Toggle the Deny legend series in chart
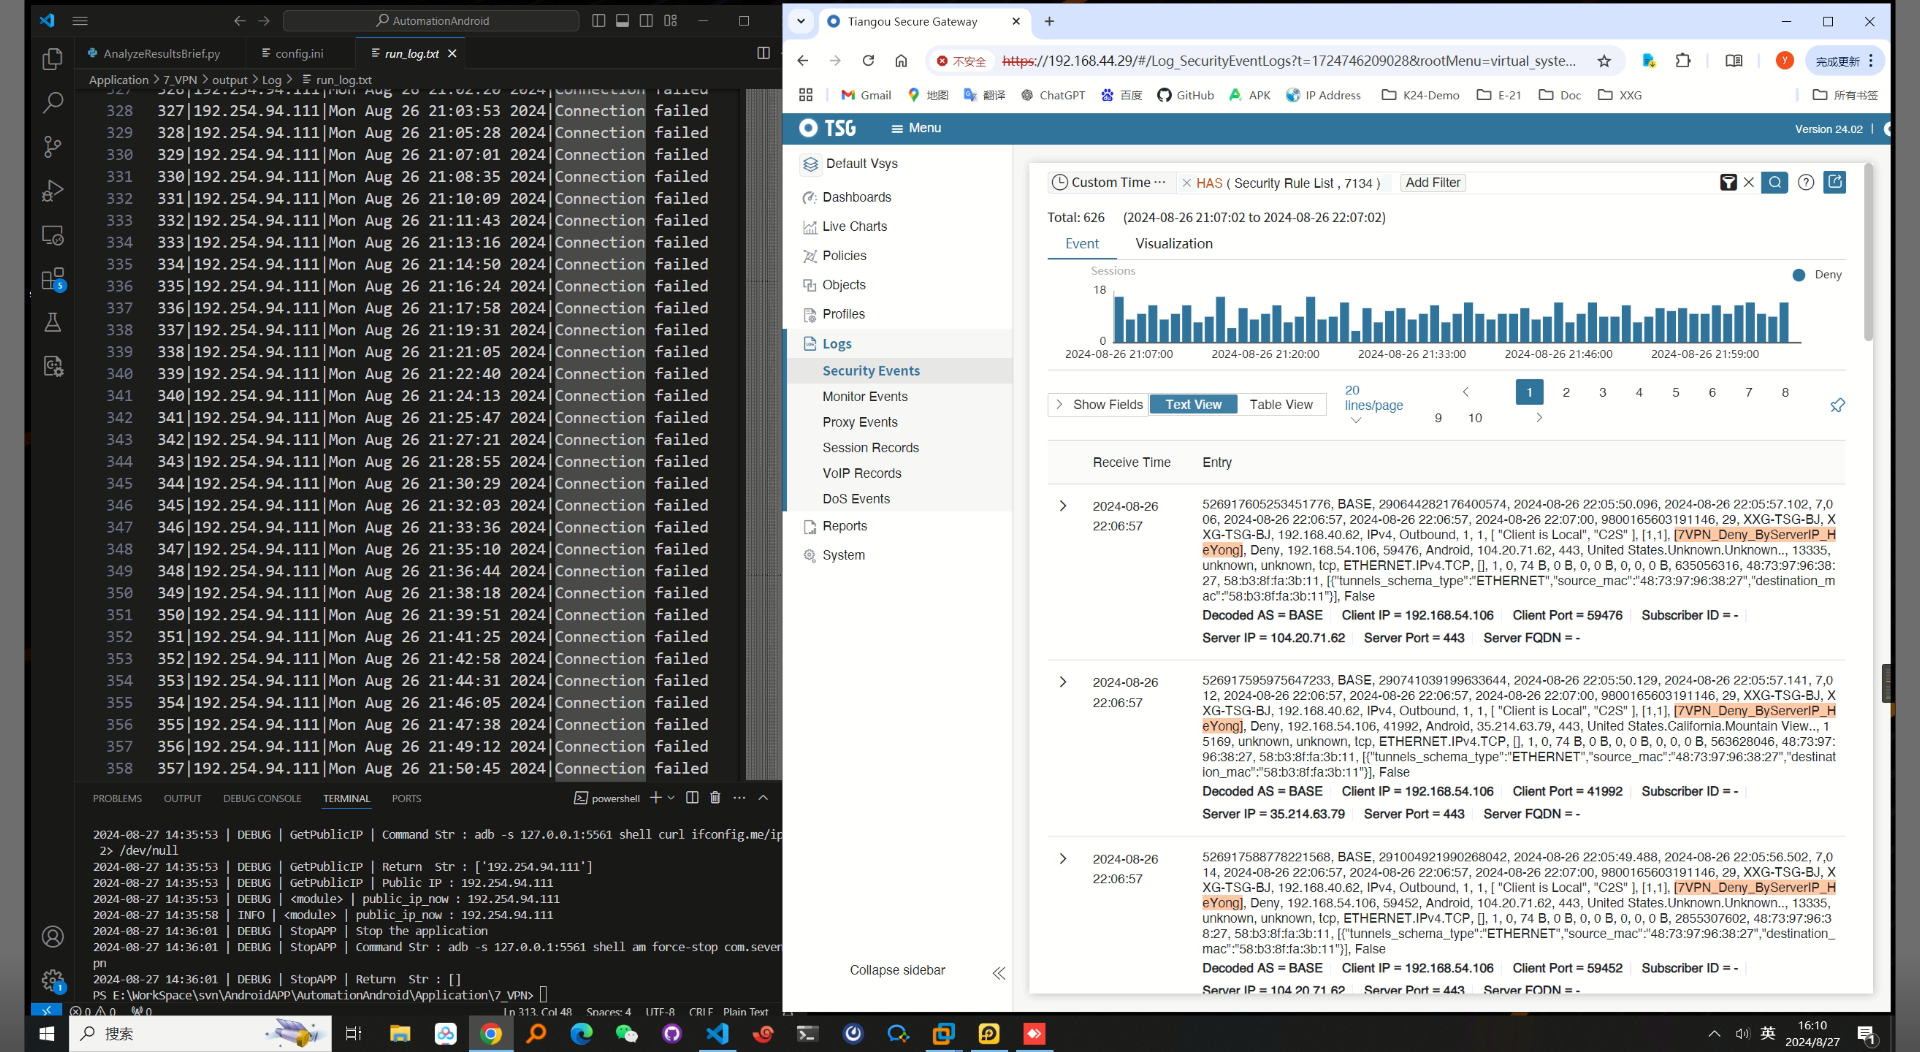The width and height of the screenshot is (1920, 1052). (x=1817, y=275)
